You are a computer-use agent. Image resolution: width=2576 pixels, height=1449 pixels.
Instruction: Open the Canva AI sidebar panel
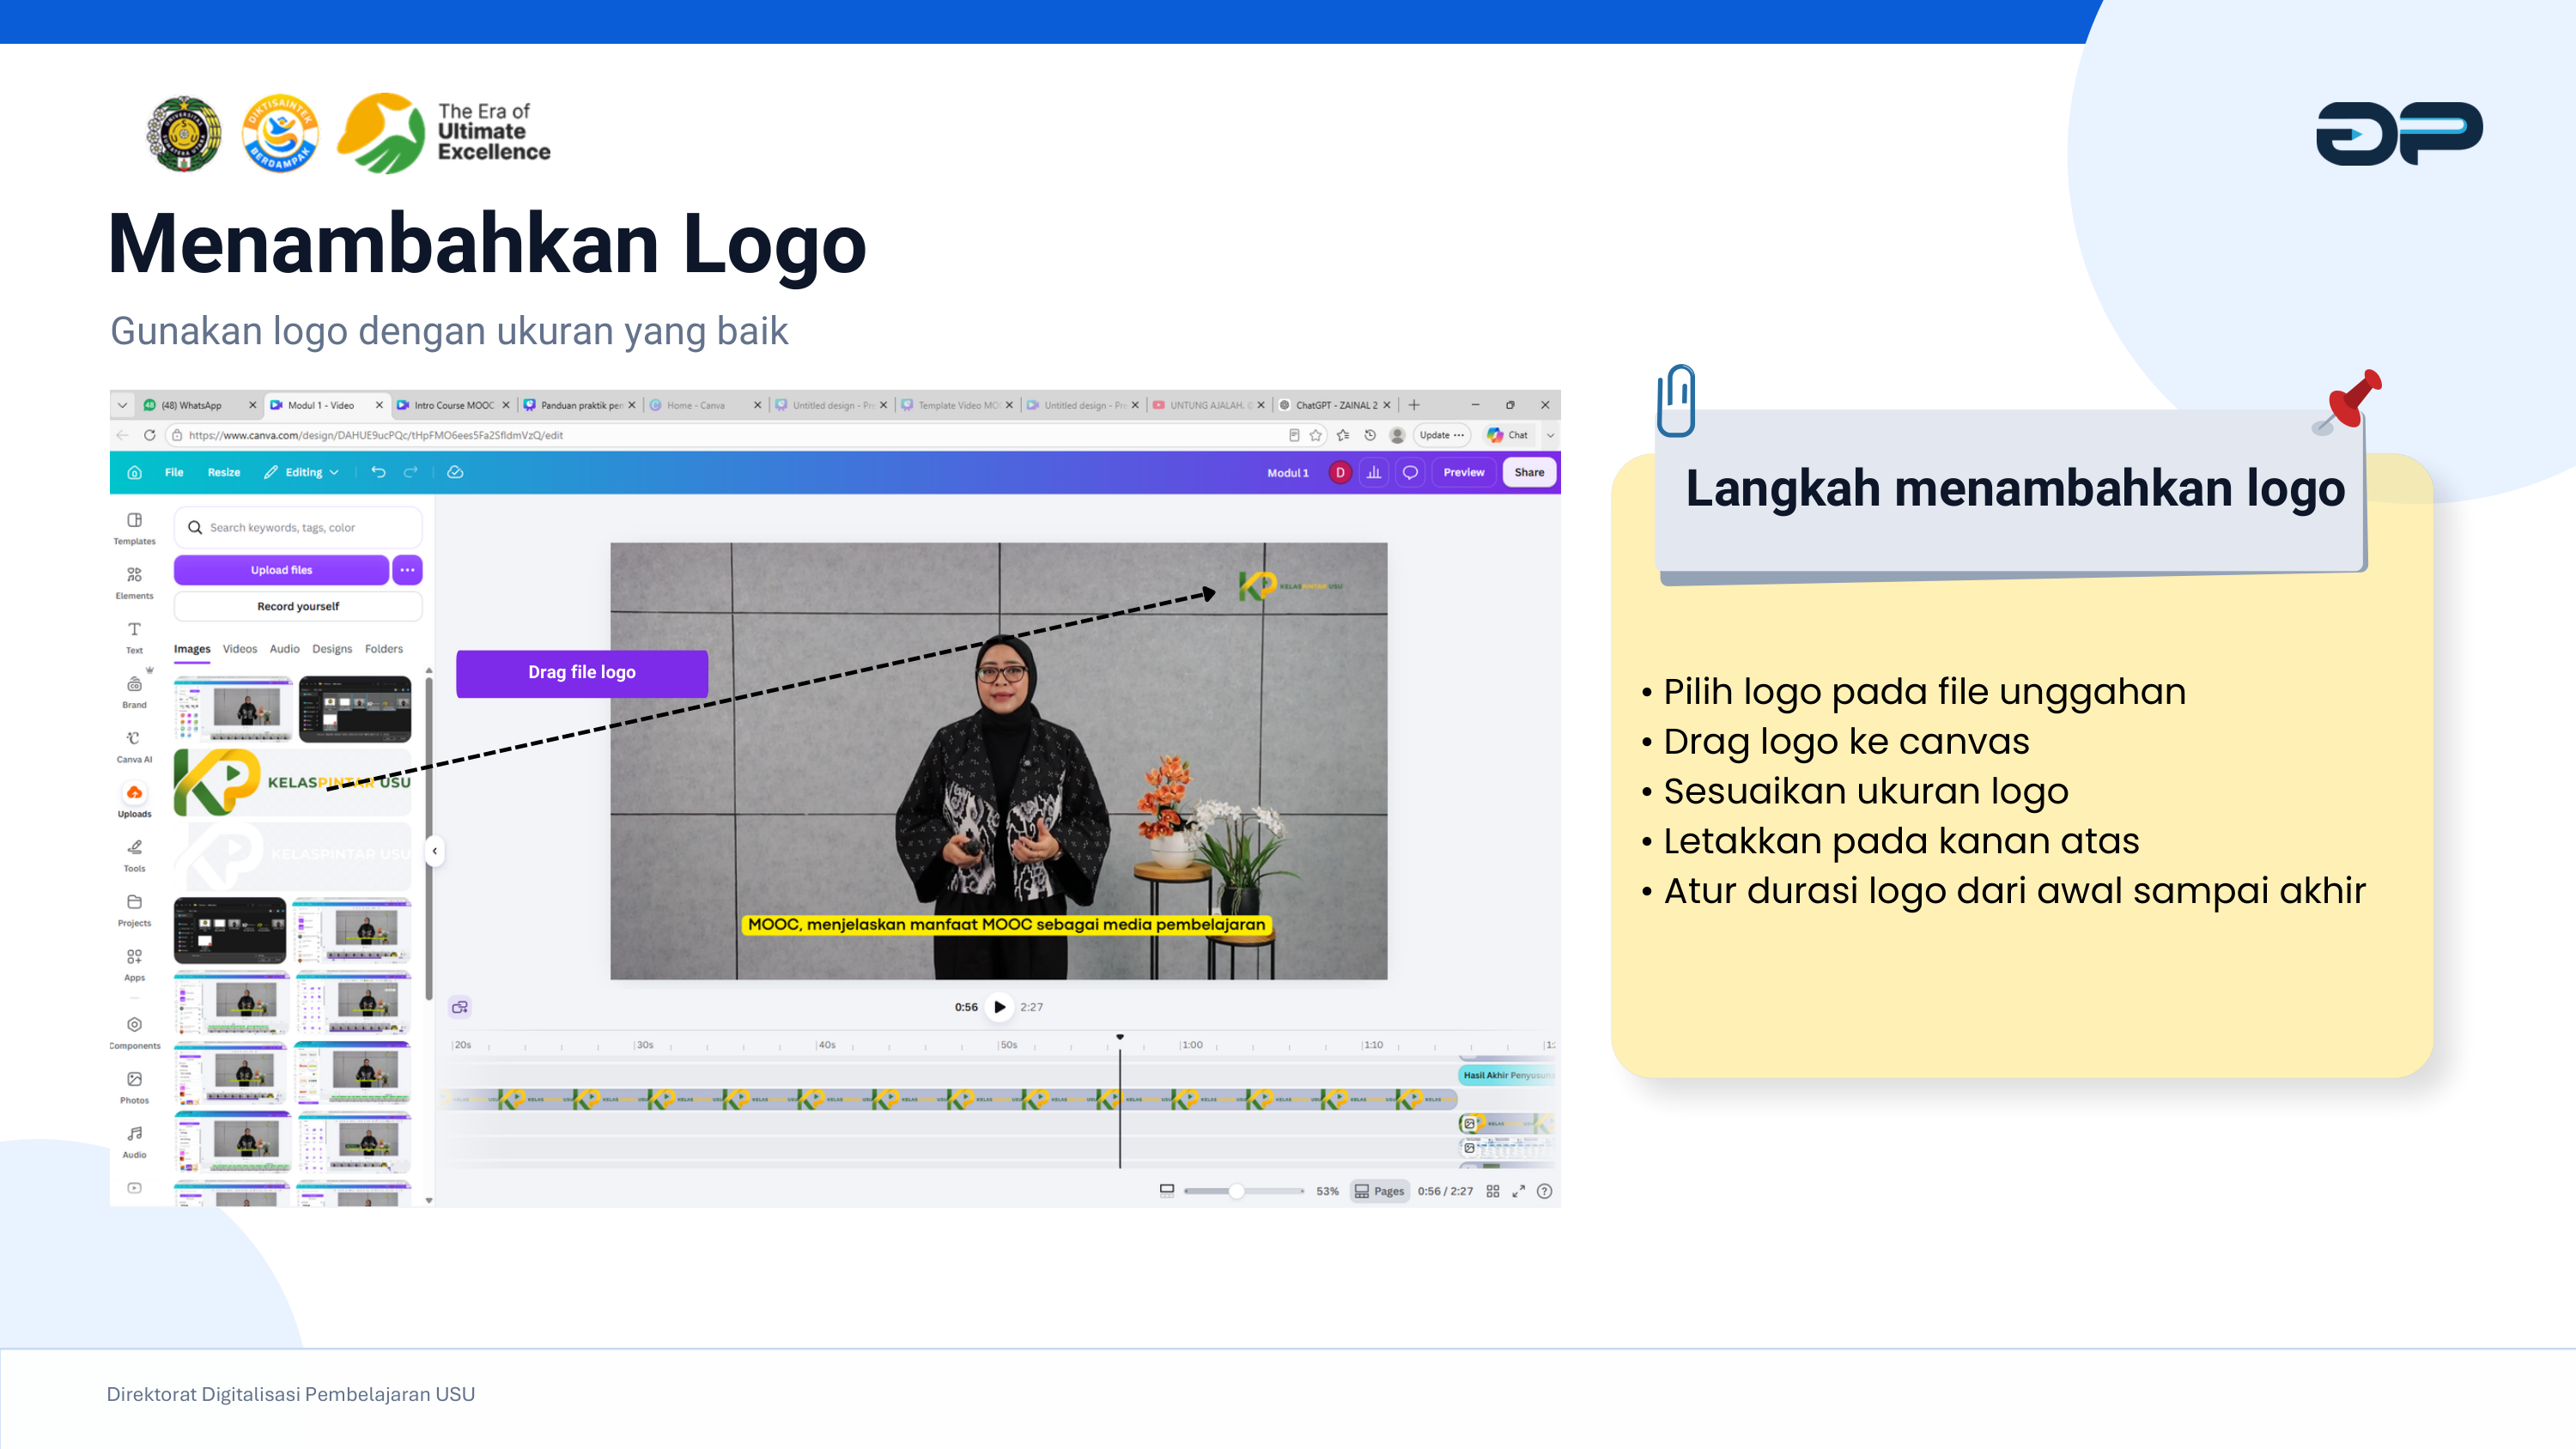(134, 747)
